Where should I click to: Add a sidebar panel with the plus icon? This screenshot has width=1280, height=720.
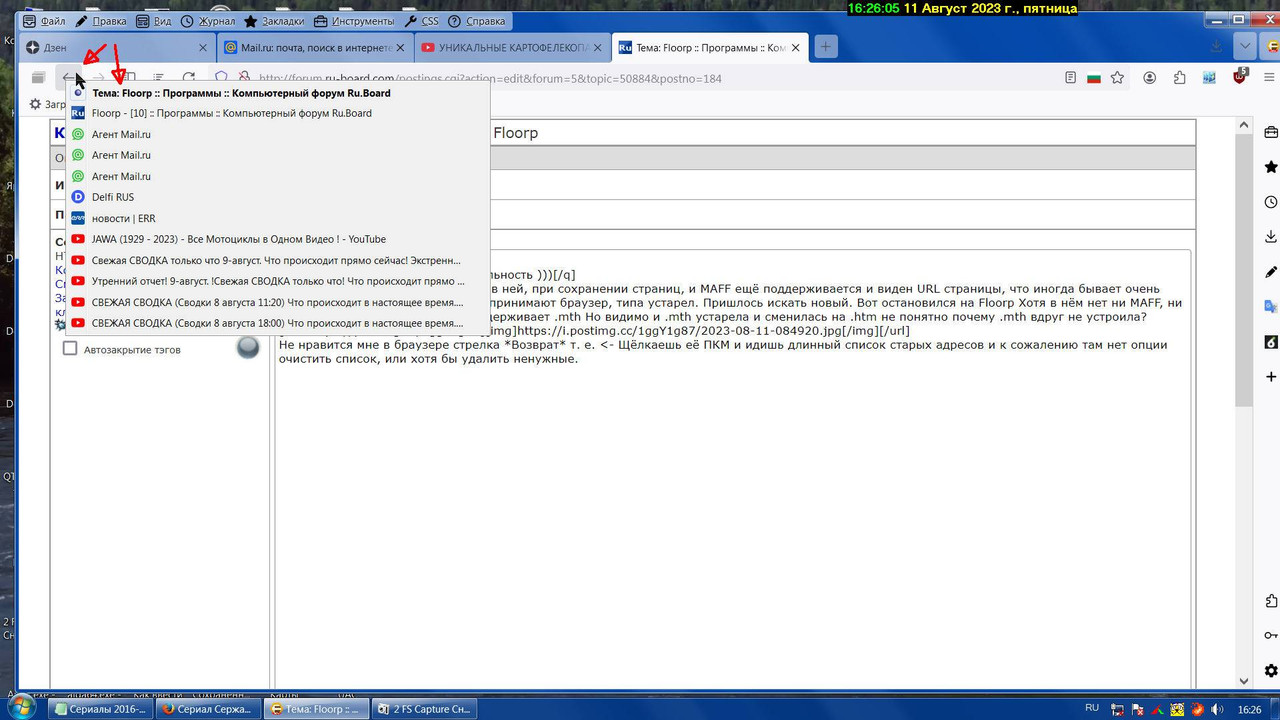click(x=1271, y=377)
